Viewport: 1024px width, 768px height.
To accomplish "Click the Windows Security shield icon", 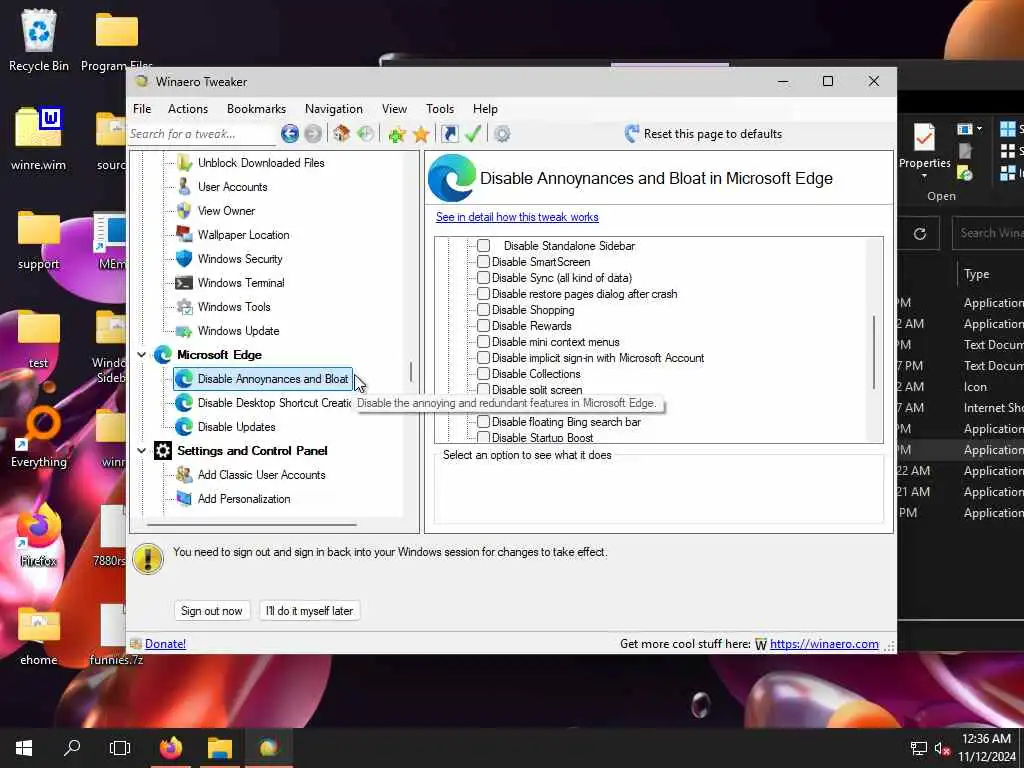I will (x=184, y=259).
